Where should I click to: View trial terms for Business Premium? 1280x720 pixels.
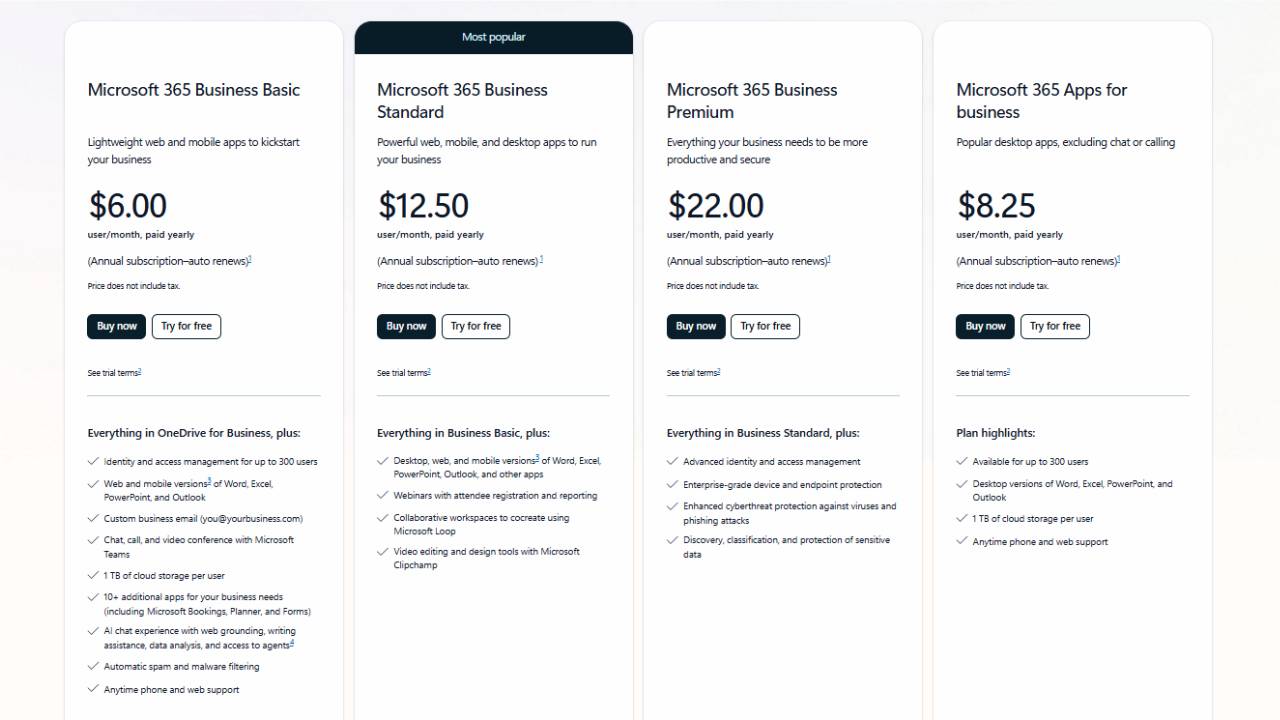[x=694, y=373]
